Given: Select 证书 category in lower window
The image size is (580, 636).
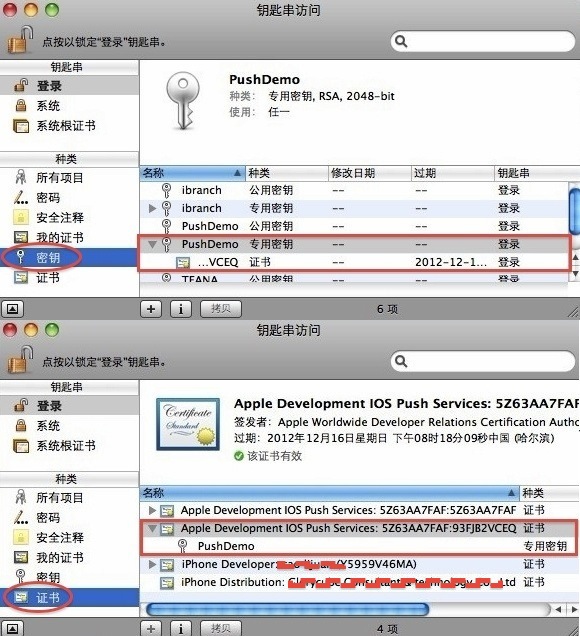Looking at the screenshot, I should (x=69, y=597).
